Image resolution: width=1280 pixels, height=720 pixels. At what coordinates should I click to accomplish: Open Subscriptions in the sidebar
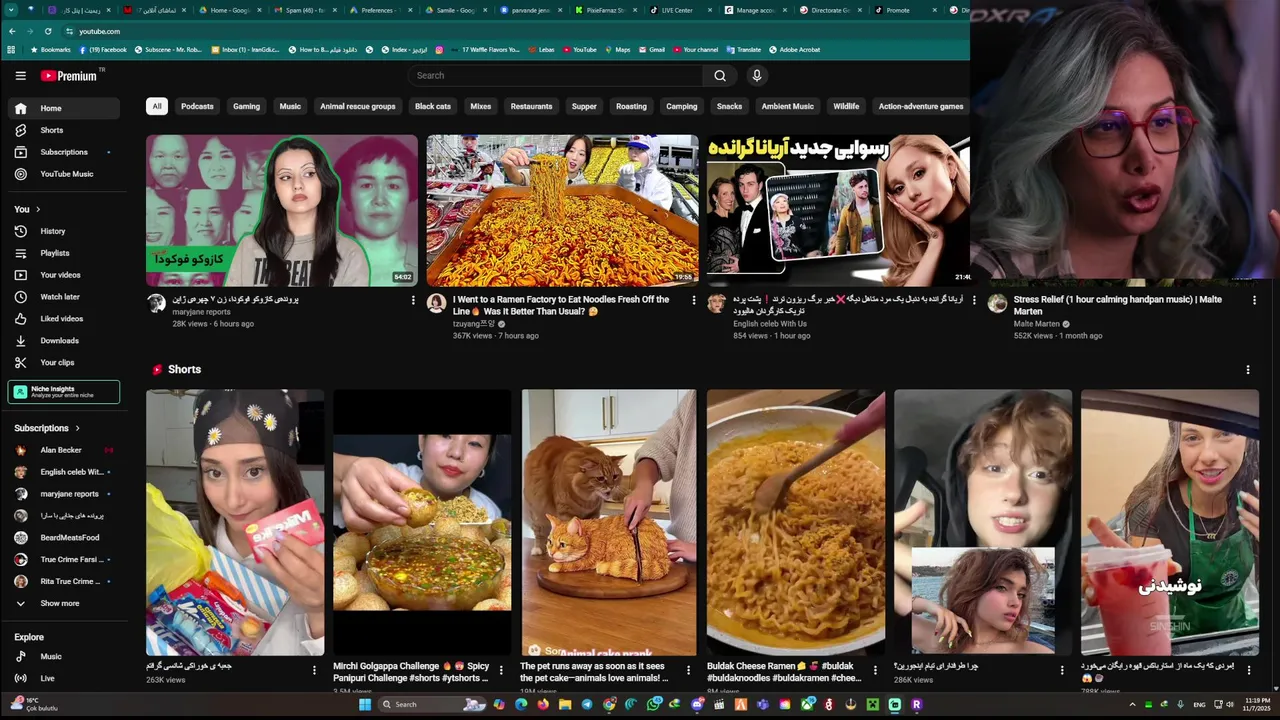[x=64, y=152]
